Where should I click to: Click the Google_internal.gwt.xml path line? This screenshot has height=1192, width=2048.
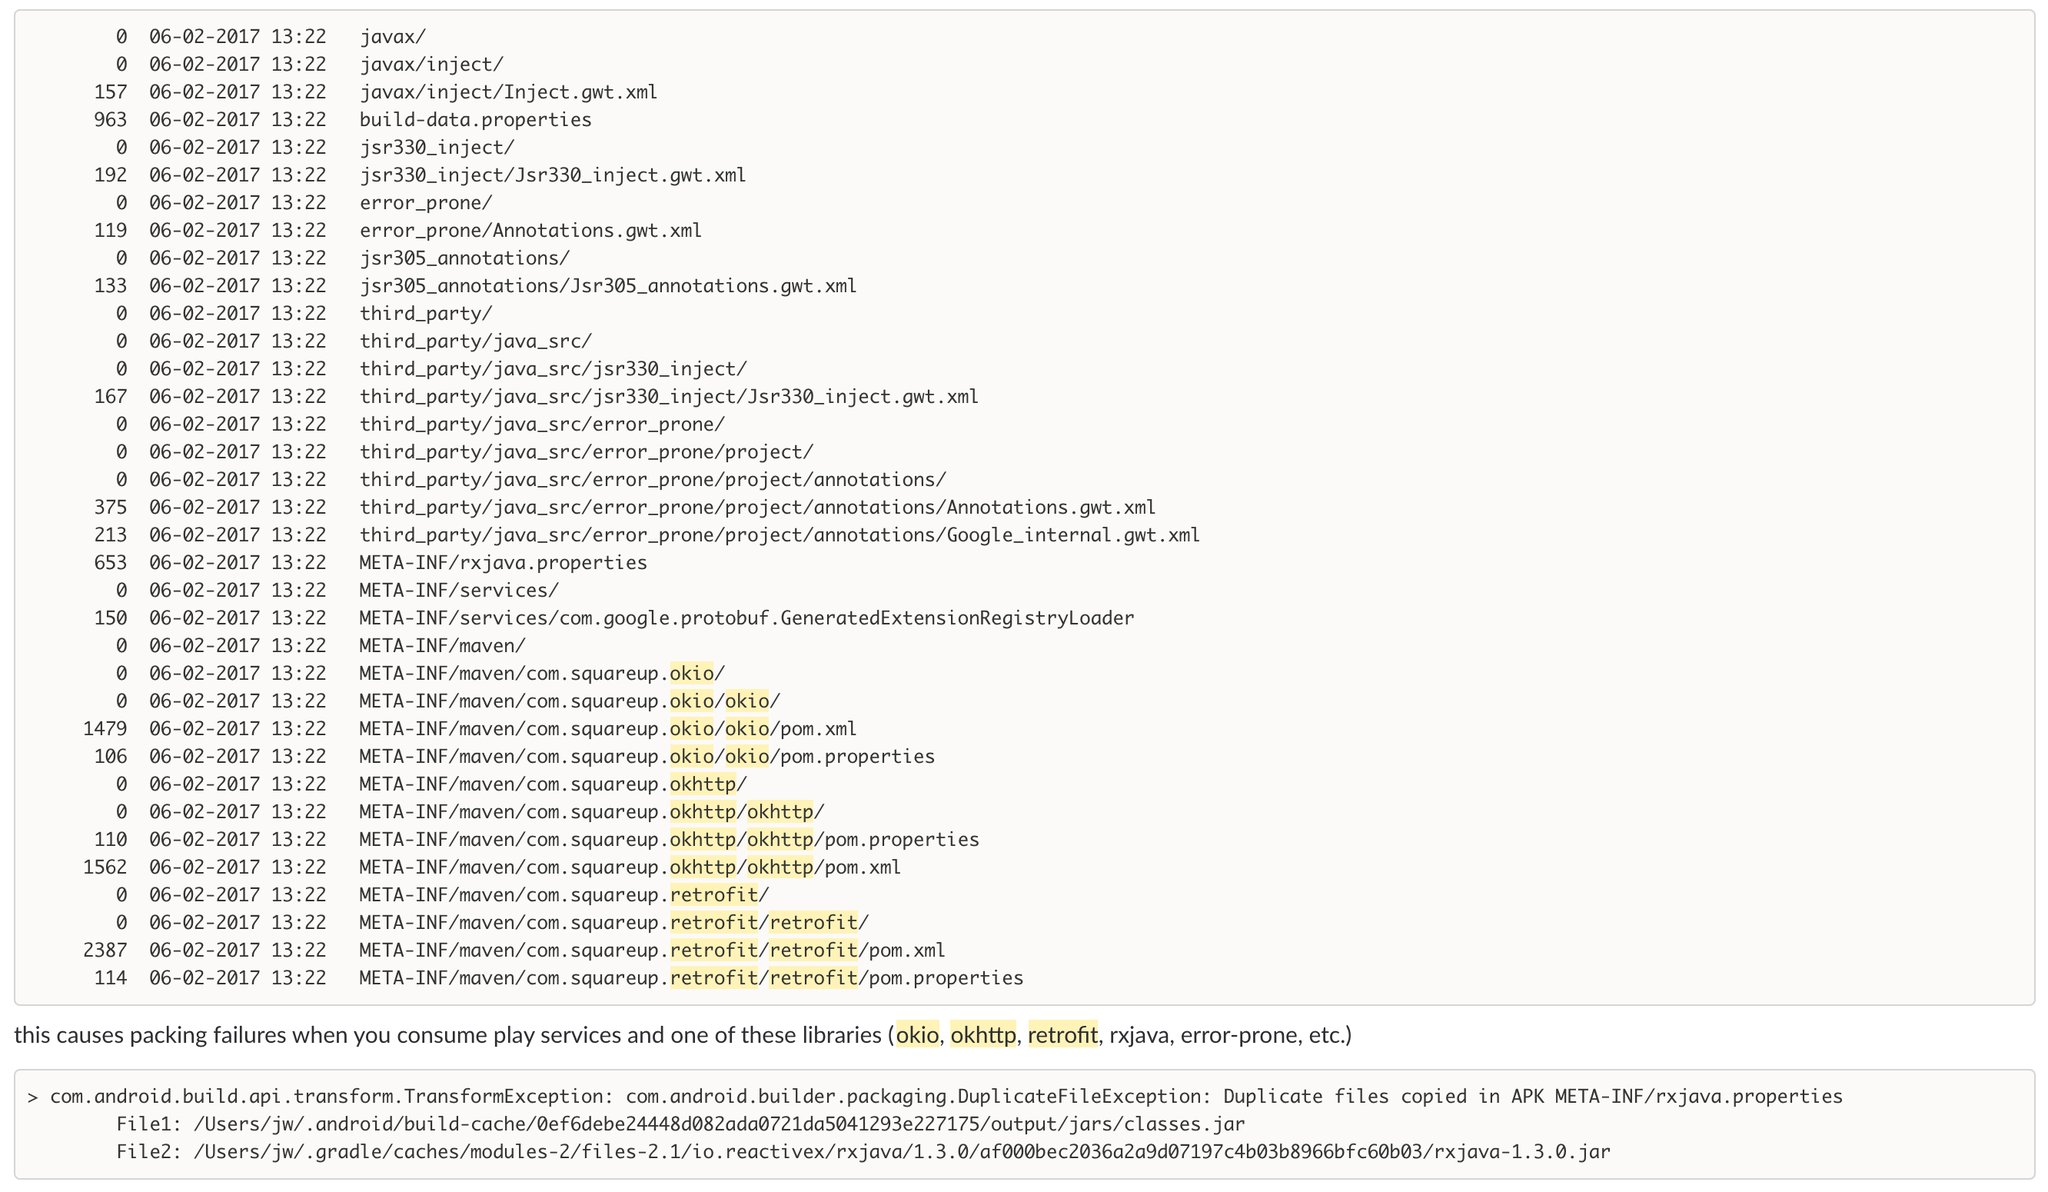point(779,535)
